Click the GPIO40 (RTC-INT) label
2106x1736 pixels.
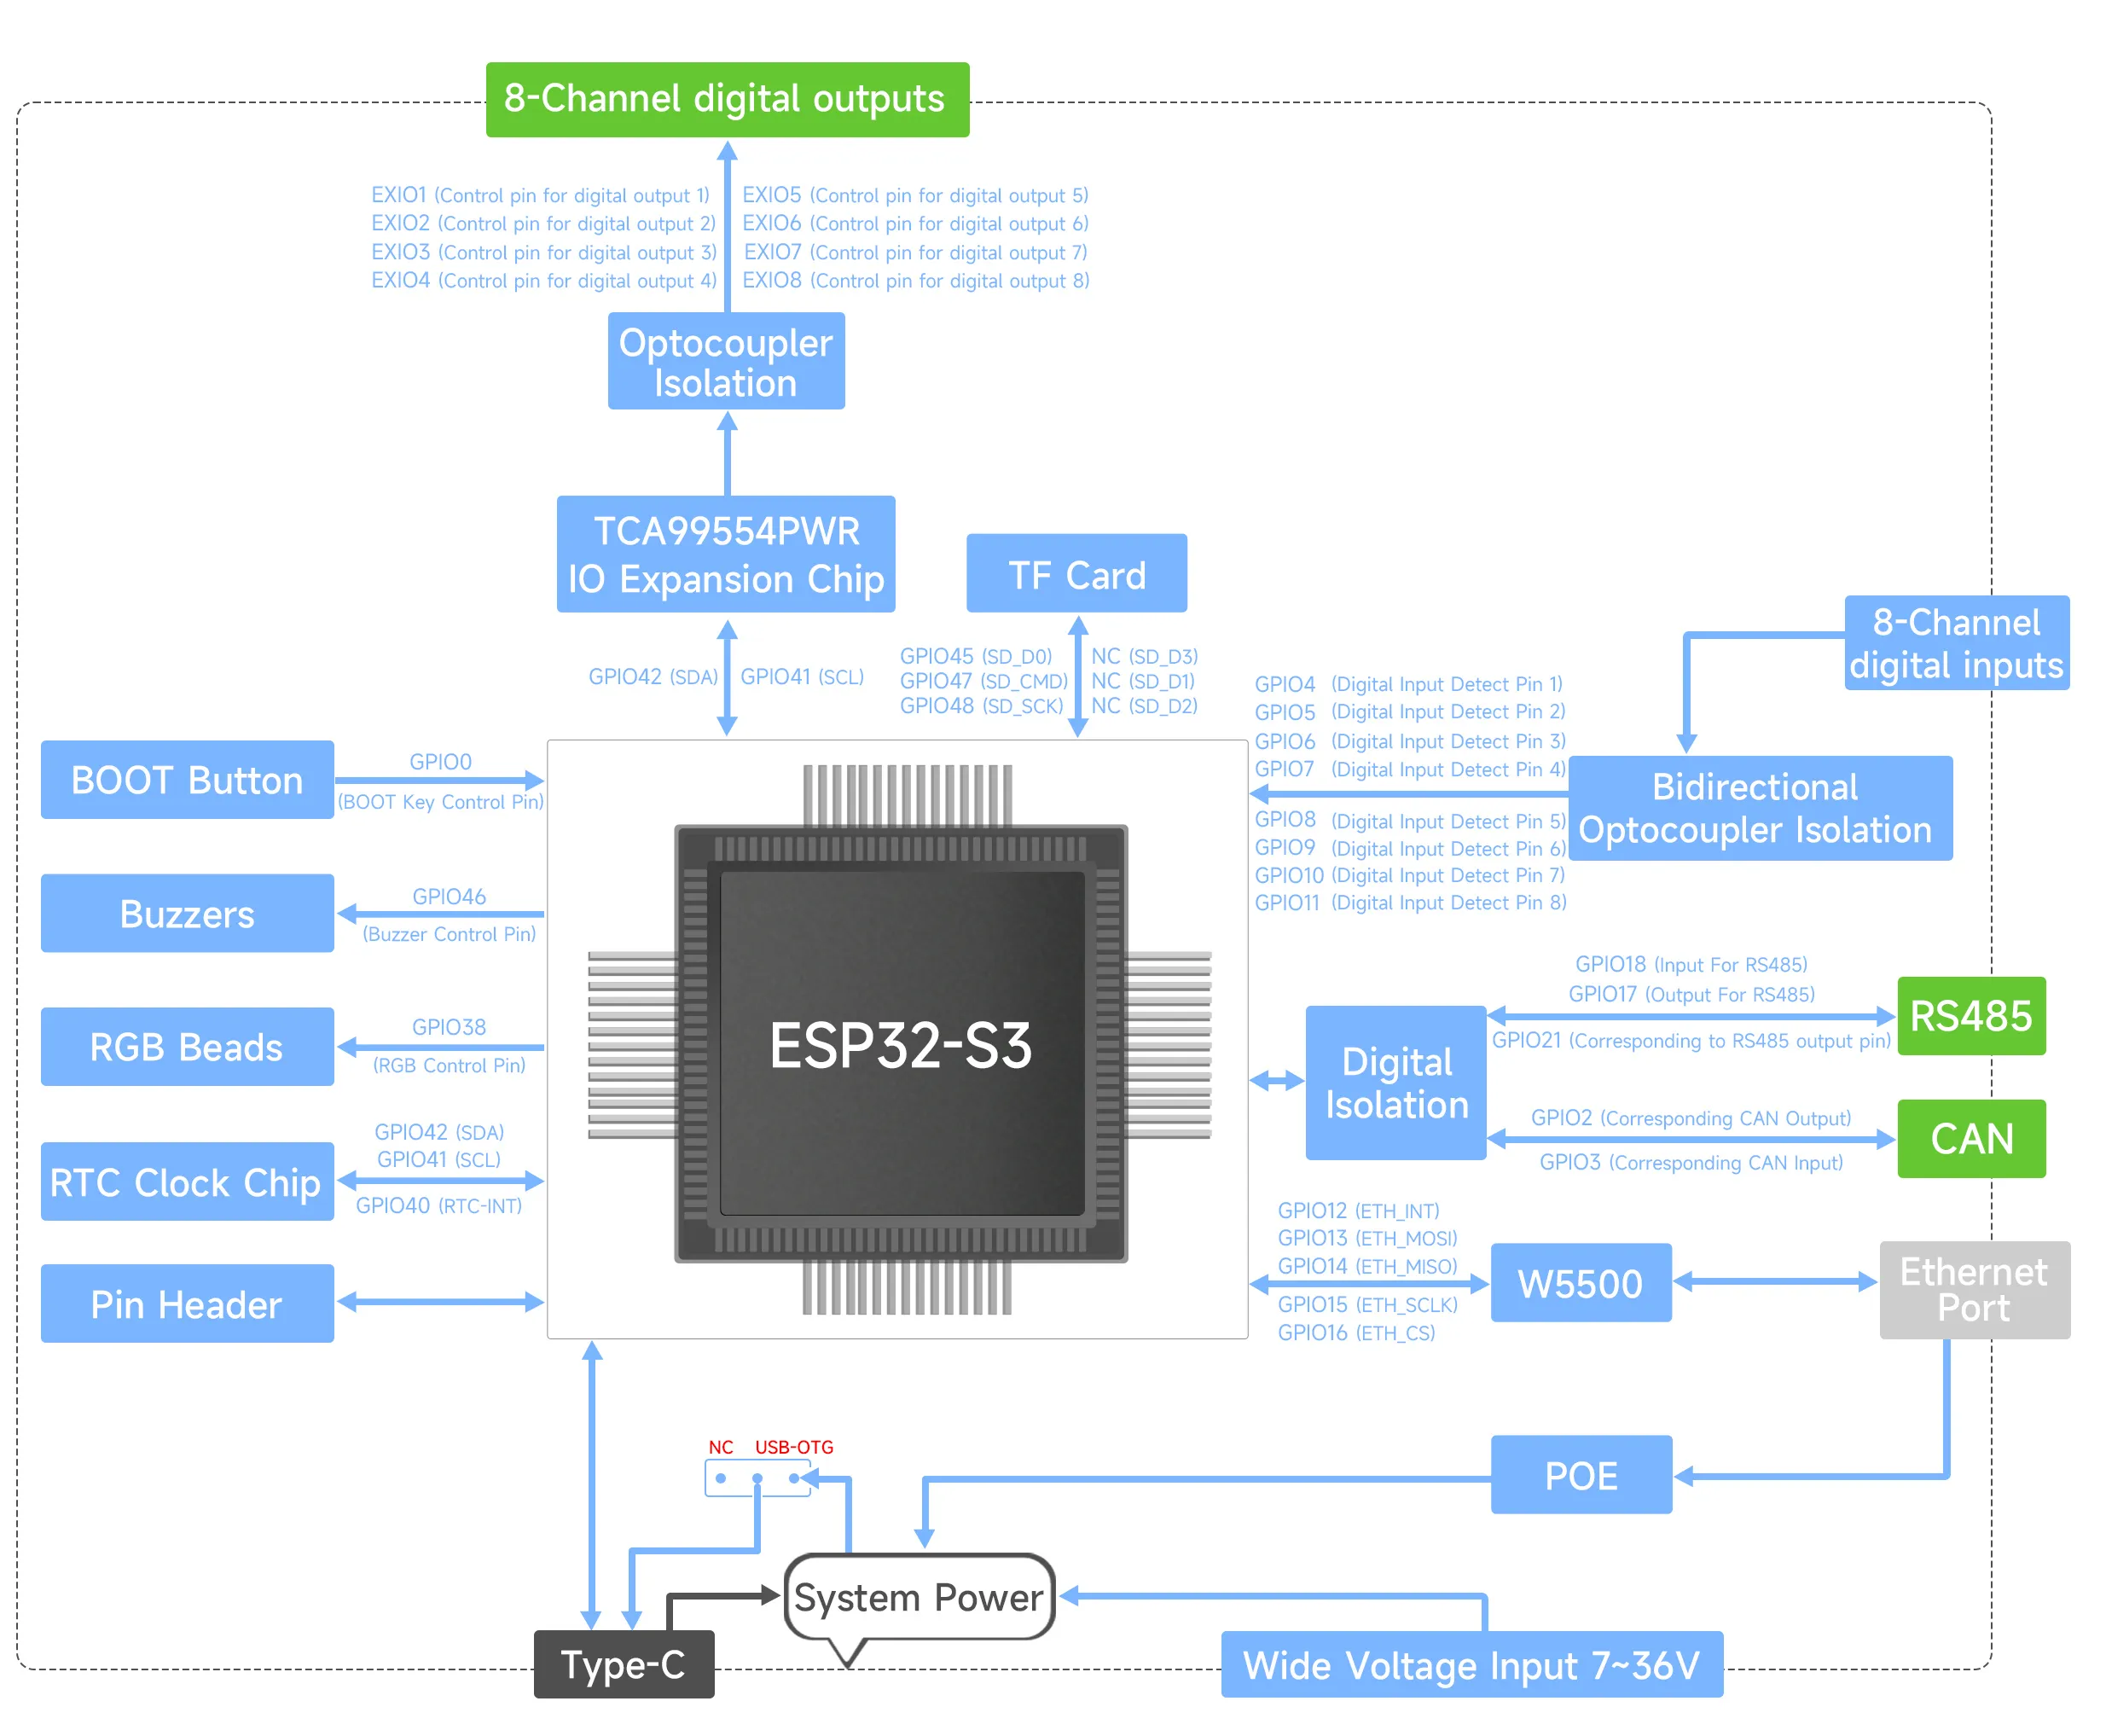(x=439, y=1206)
